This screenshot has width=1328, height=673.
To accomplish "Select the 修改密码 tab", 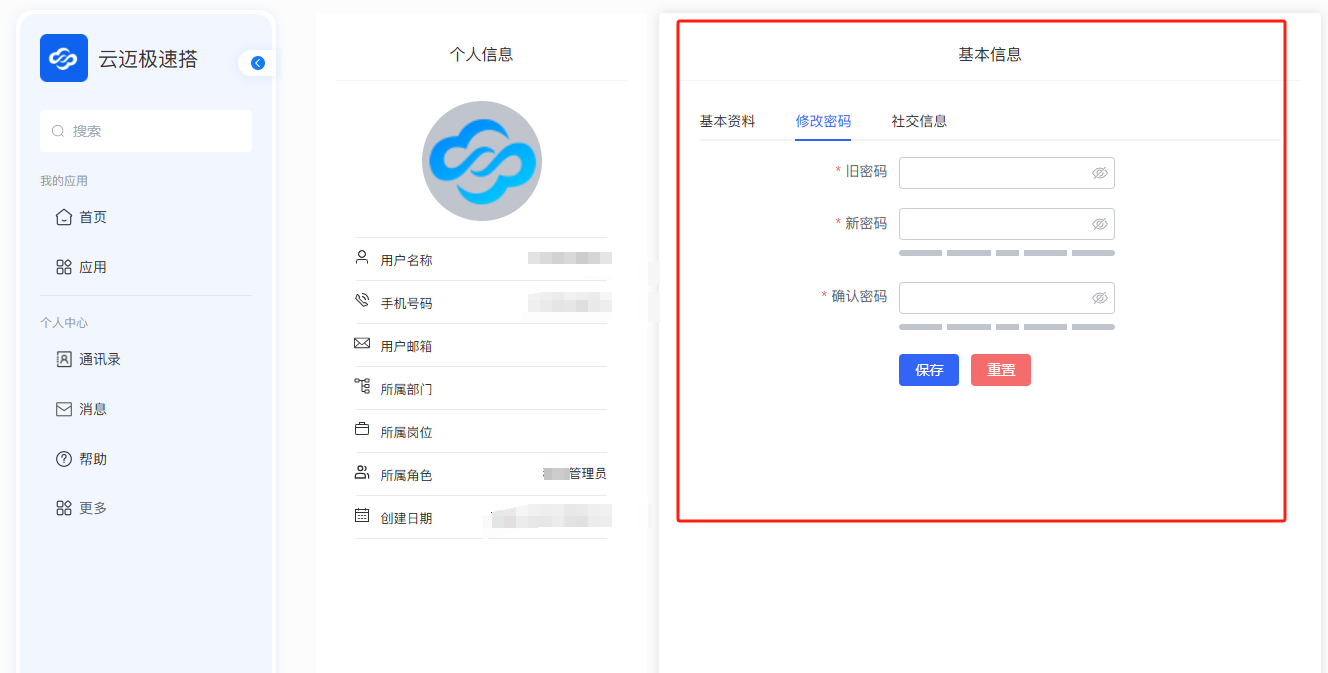I will [823, 121].
